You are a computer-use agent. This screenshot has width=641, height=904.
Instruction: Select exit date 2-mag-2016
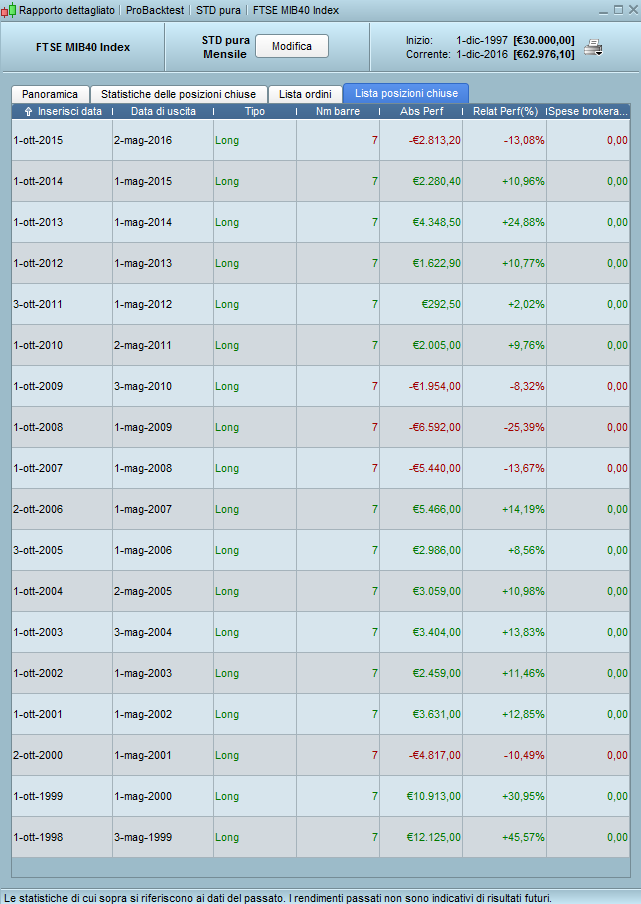tap(143, 140)
